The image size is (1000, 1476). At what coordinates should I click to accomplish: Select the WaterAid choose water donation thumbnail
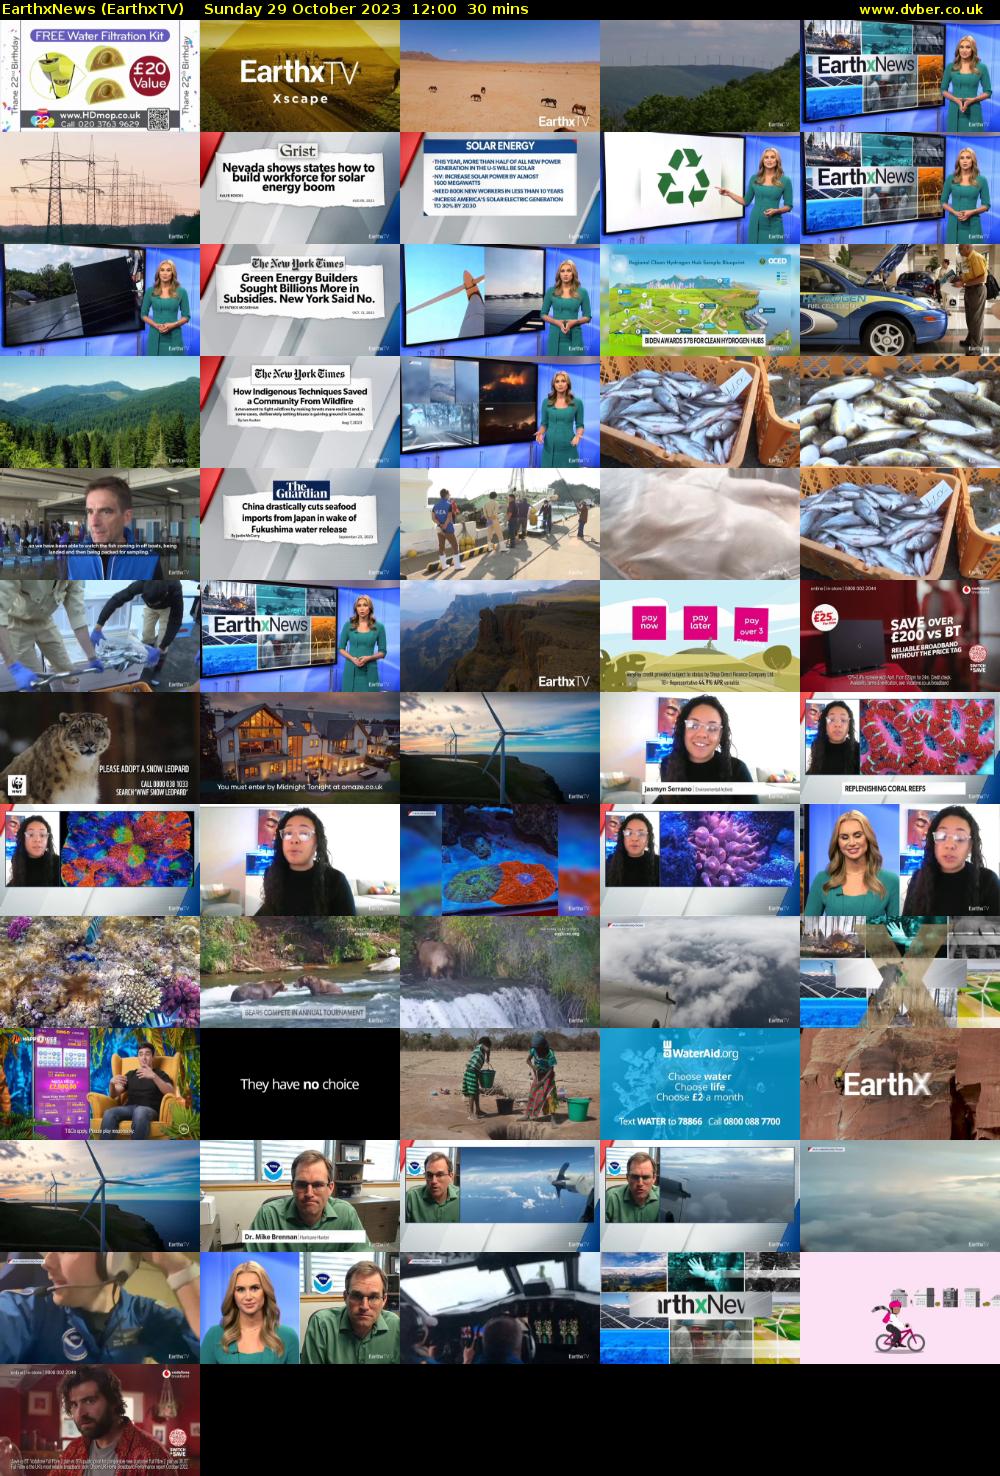tap(700, 1084)
